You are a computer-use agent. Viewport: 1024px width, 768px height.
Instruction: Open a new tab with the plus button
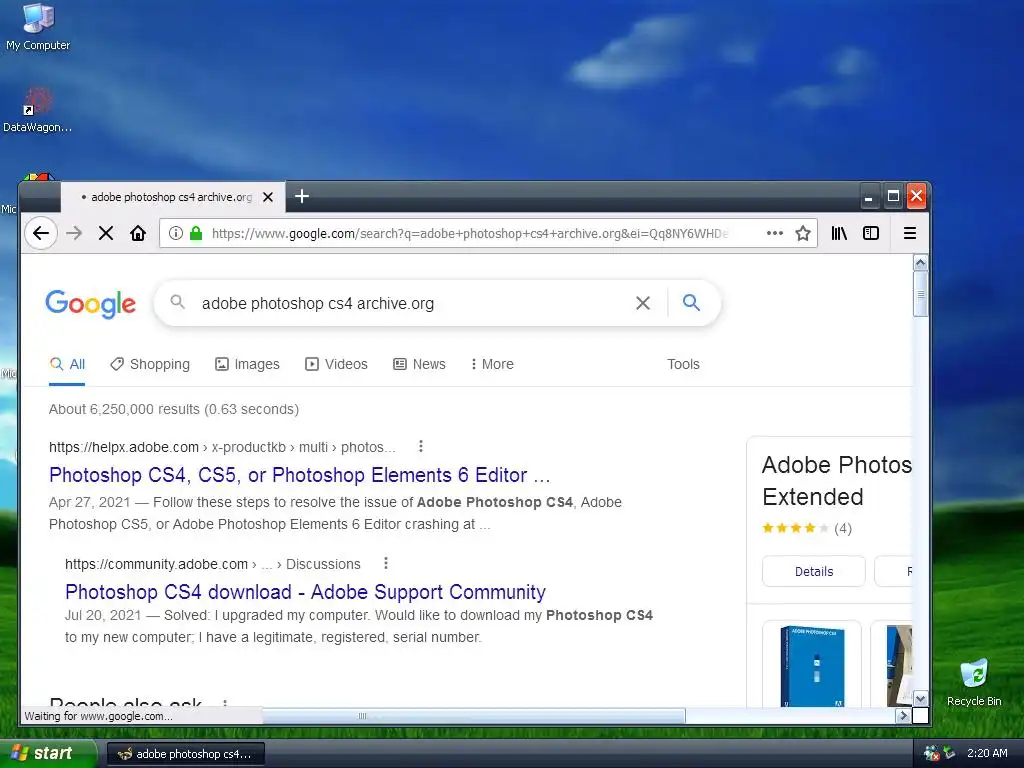pyautogui.click(x=302, y=196)
